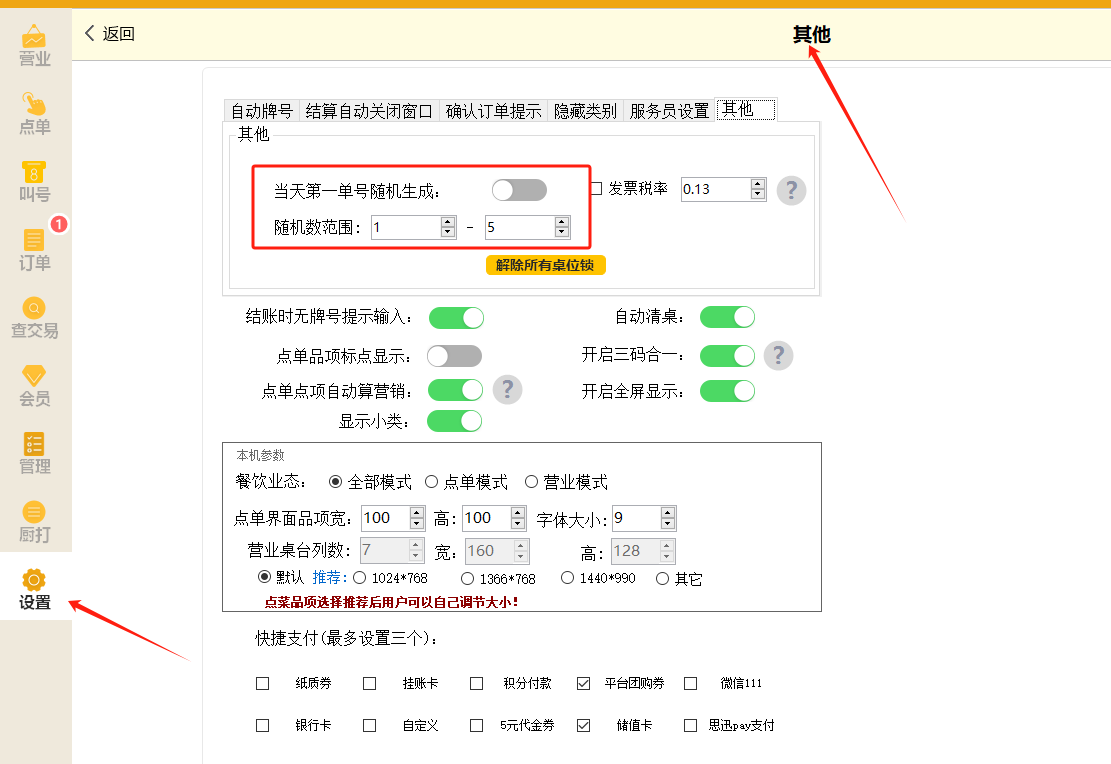Open the 厨打 kitchen print icon
Screen dimensions: 1111x764
[x=35, y=521]
